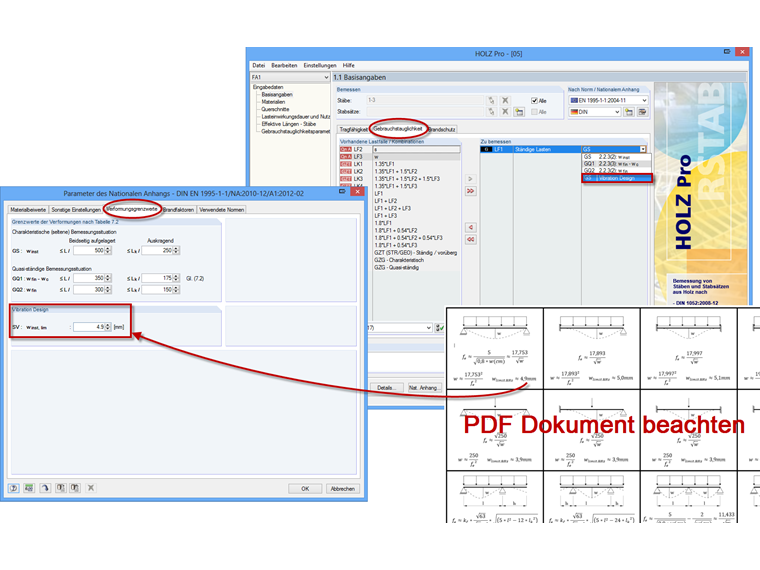Image resolution: width=760 pixels, height=570 pixels.
Task: Click the spinner of the GQ2 Lk/150 field
Action: click(176, 289)
